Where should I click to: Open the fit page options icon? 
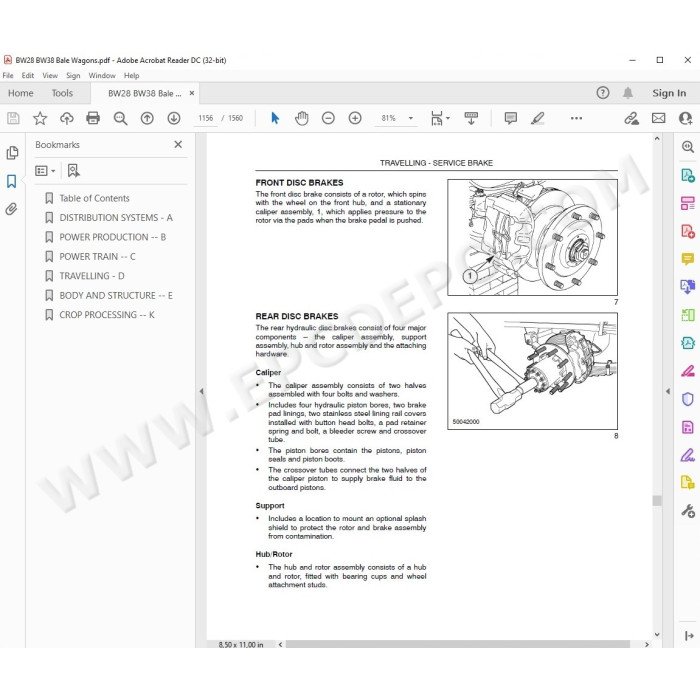pyautogui.click(x=440, y=118)
